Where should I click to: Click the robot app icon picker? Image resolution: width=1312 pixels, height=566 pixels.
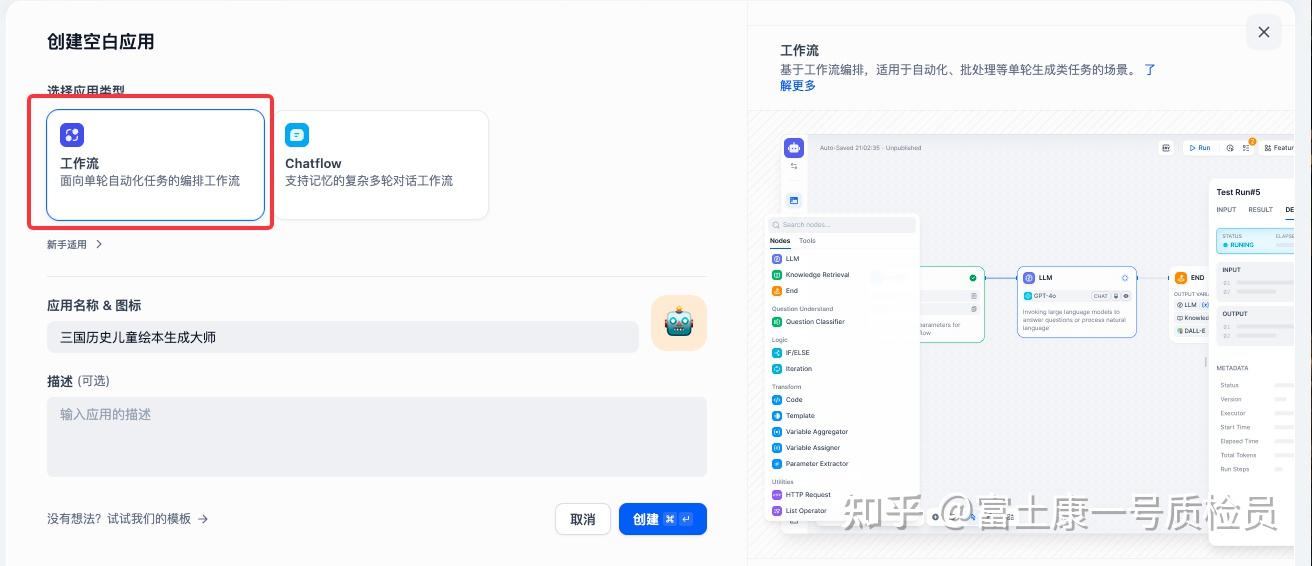[679, 323]
